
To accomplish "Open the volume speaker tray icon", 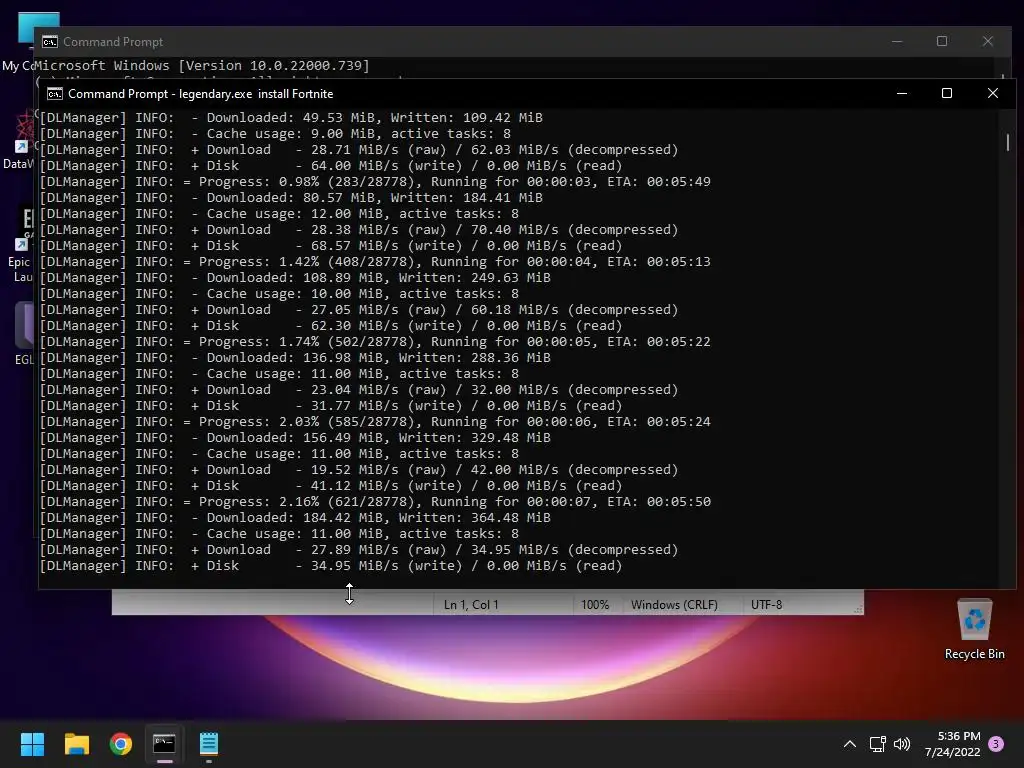I will point(902,744).
